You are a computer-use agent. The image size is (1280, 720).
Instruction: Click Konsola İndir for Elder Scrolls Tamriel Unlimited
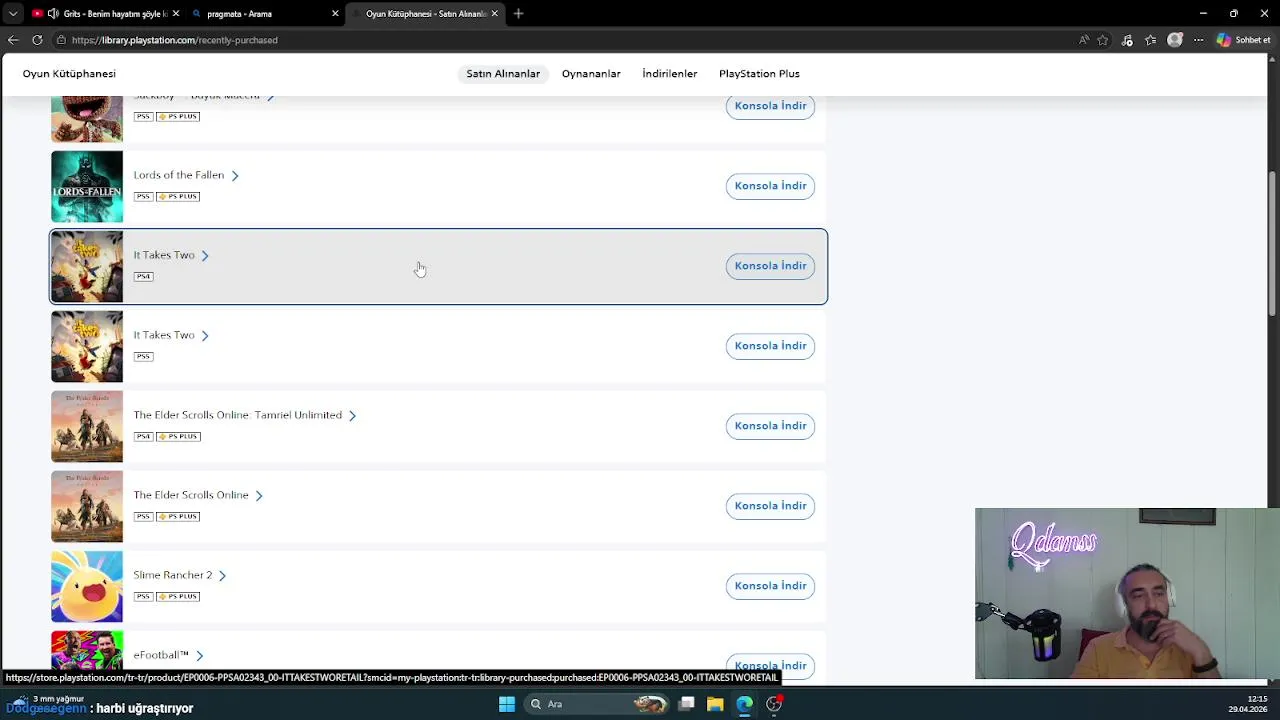(770, 426)
